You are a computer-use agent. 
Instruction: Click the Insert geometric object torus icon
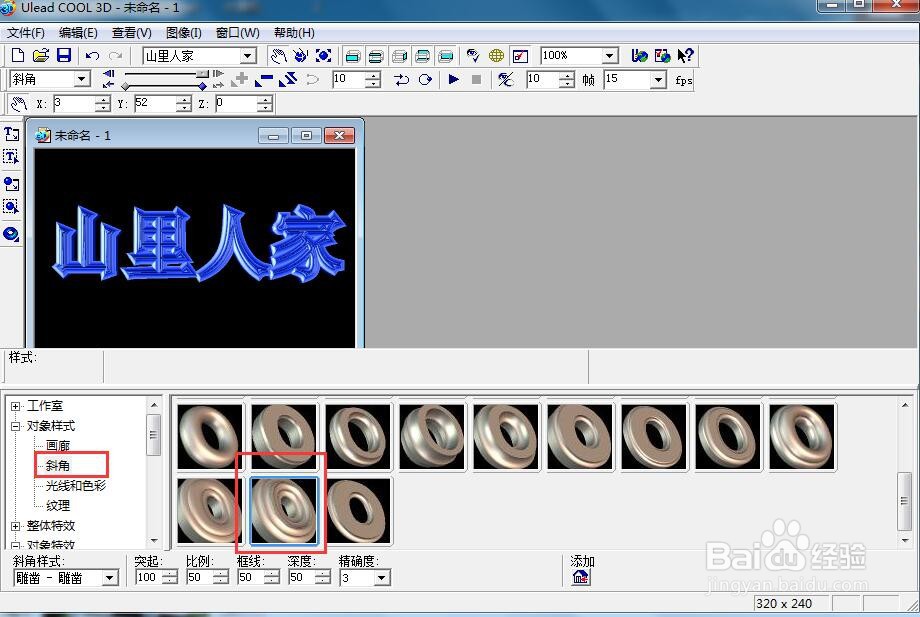coord(11,234)
